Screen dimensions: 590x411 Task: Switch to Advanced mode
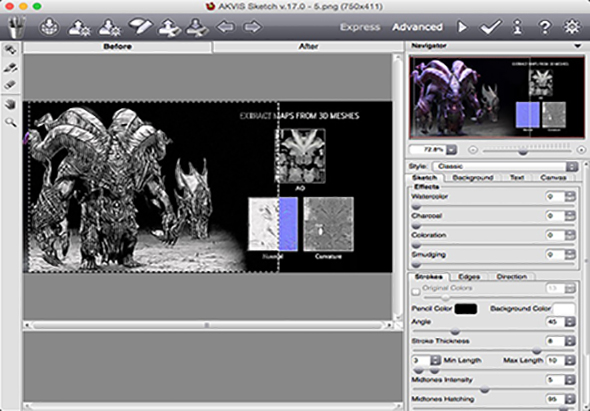[x=417, y=27]
